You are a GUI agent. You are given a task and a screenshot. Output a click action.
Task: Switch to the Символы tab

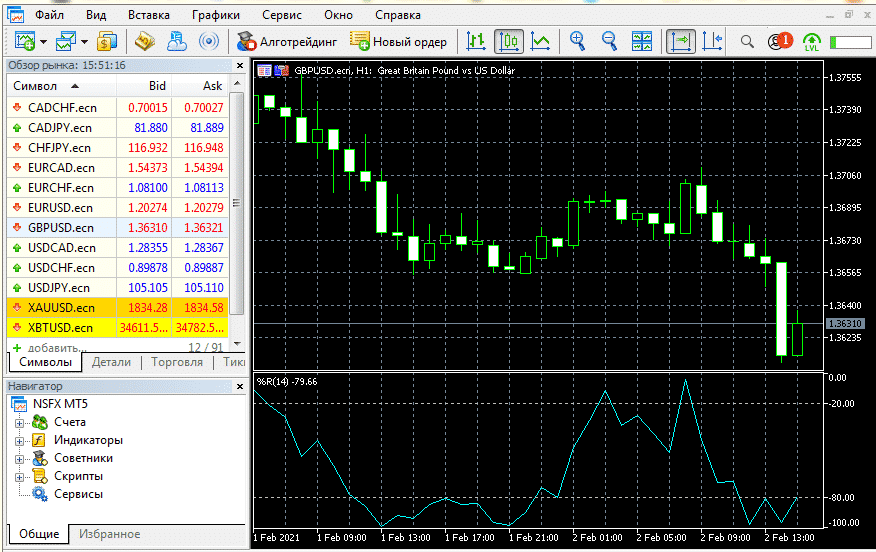(45, 362)
